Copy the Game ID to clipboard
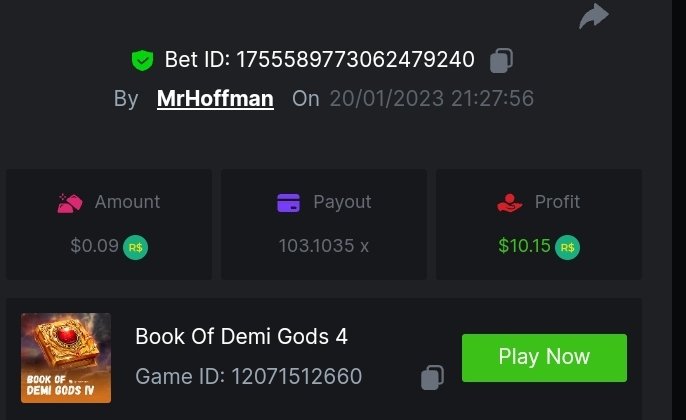The width and height of the screenshot is (686, 420). point(432,377)
